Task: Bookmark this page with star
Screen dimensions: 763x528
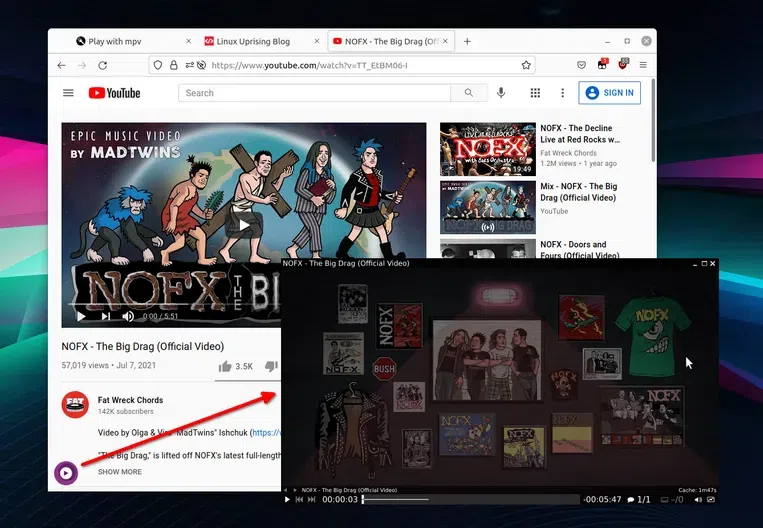Action: point(526,65)
